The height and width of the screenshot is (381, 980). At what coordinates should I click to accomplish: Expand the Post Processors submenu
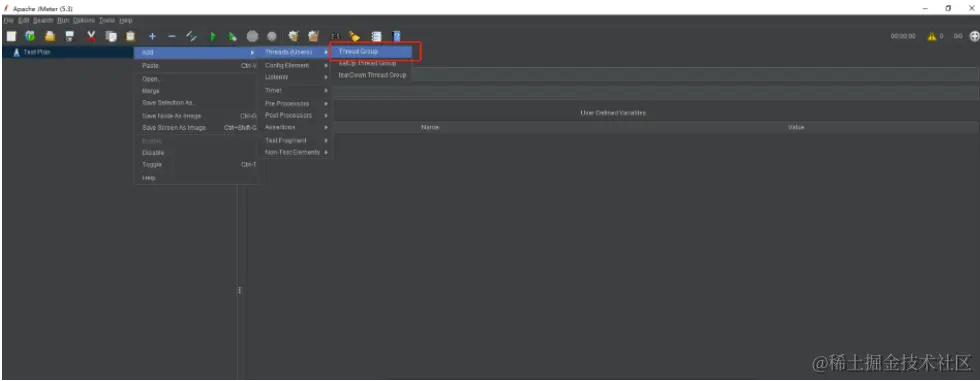296,116
